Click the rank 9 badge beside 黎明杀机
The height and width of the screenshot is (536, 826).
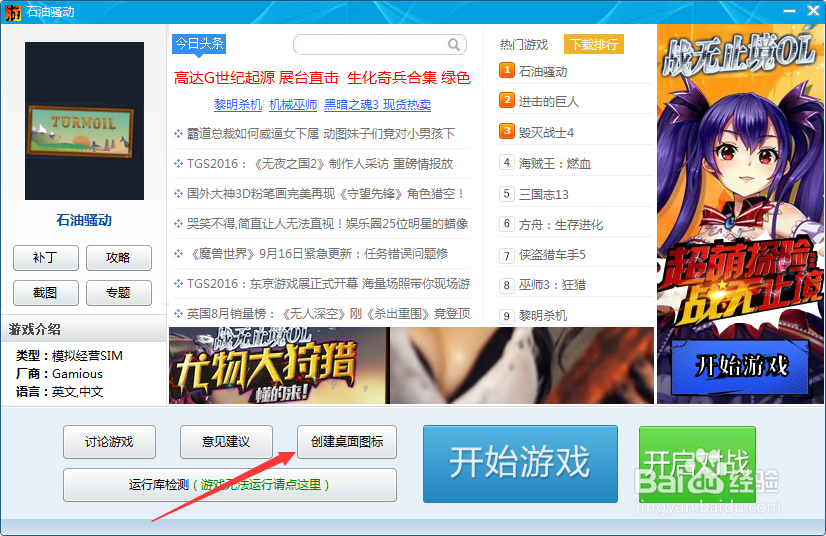pos(507,316)
